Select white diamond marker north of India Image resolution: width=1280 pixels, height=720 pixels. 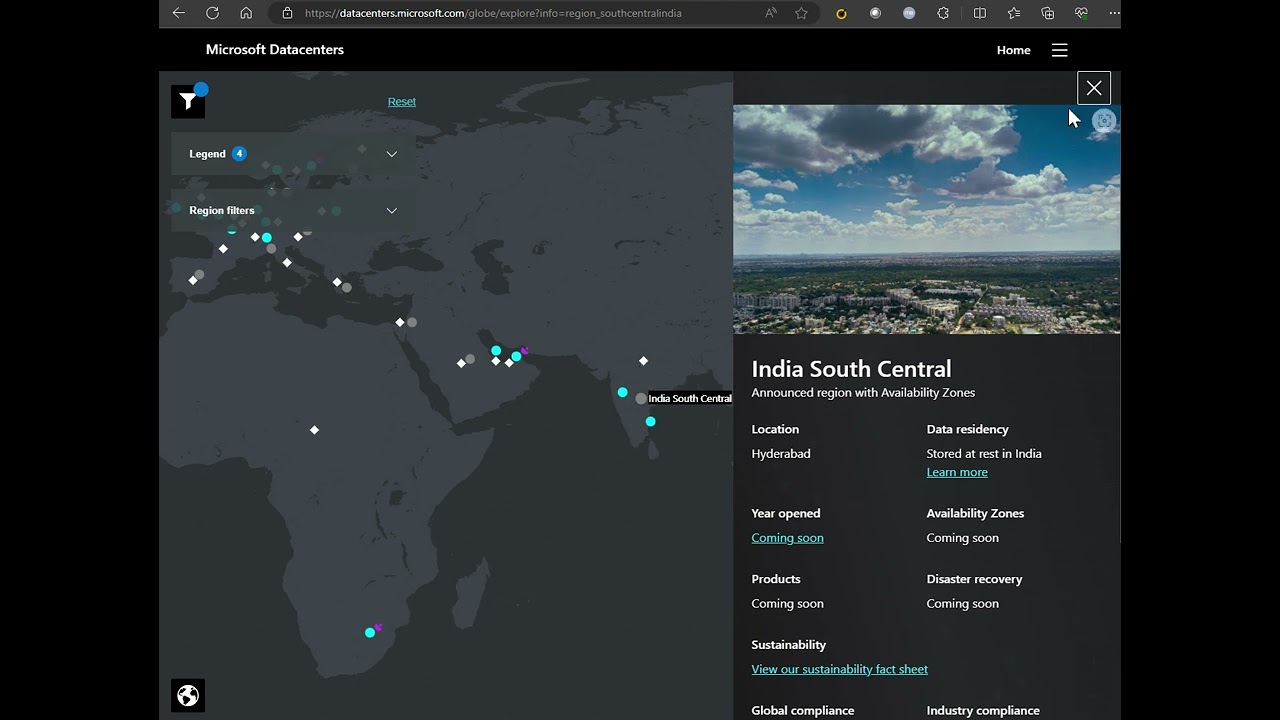643,360
